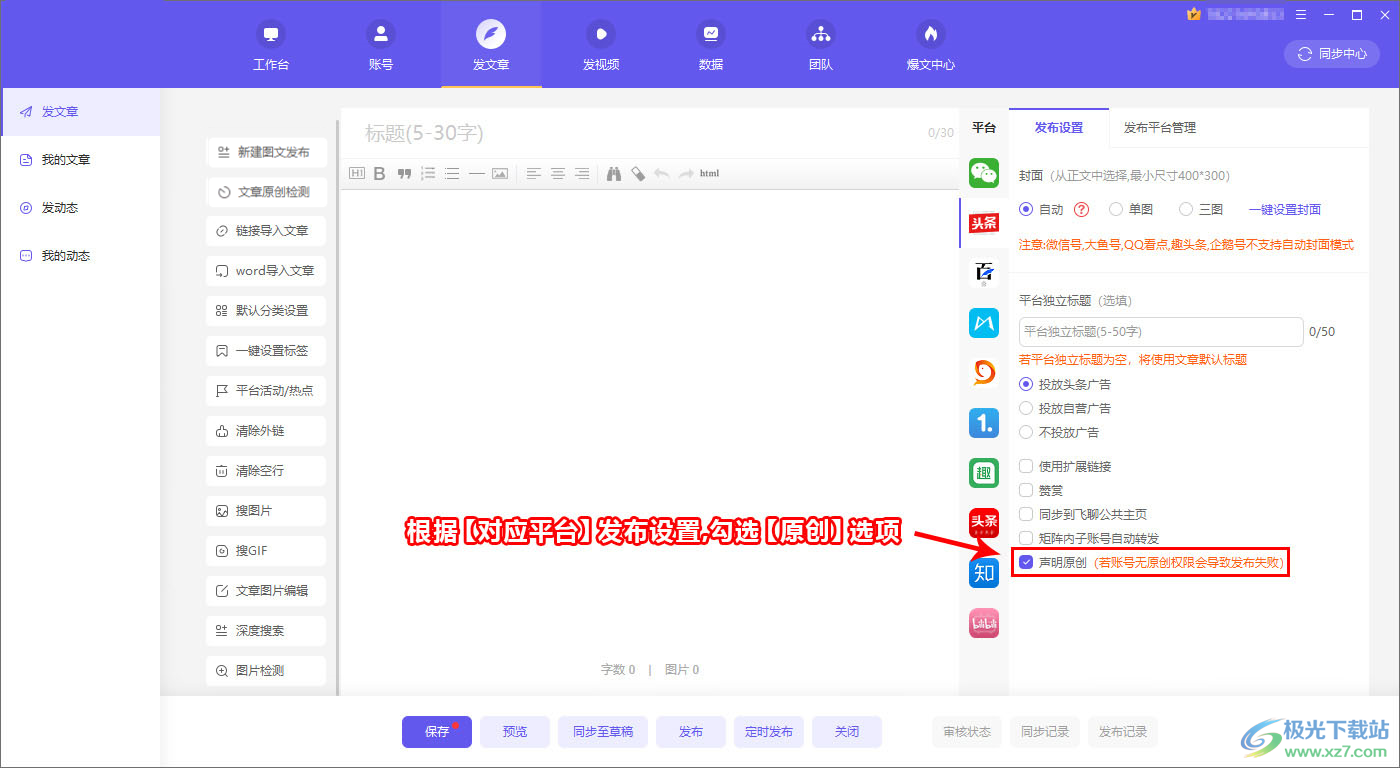Screen dimensions: 1400x768
Task: Insert a blockquote
Action: tap(404, 173)
